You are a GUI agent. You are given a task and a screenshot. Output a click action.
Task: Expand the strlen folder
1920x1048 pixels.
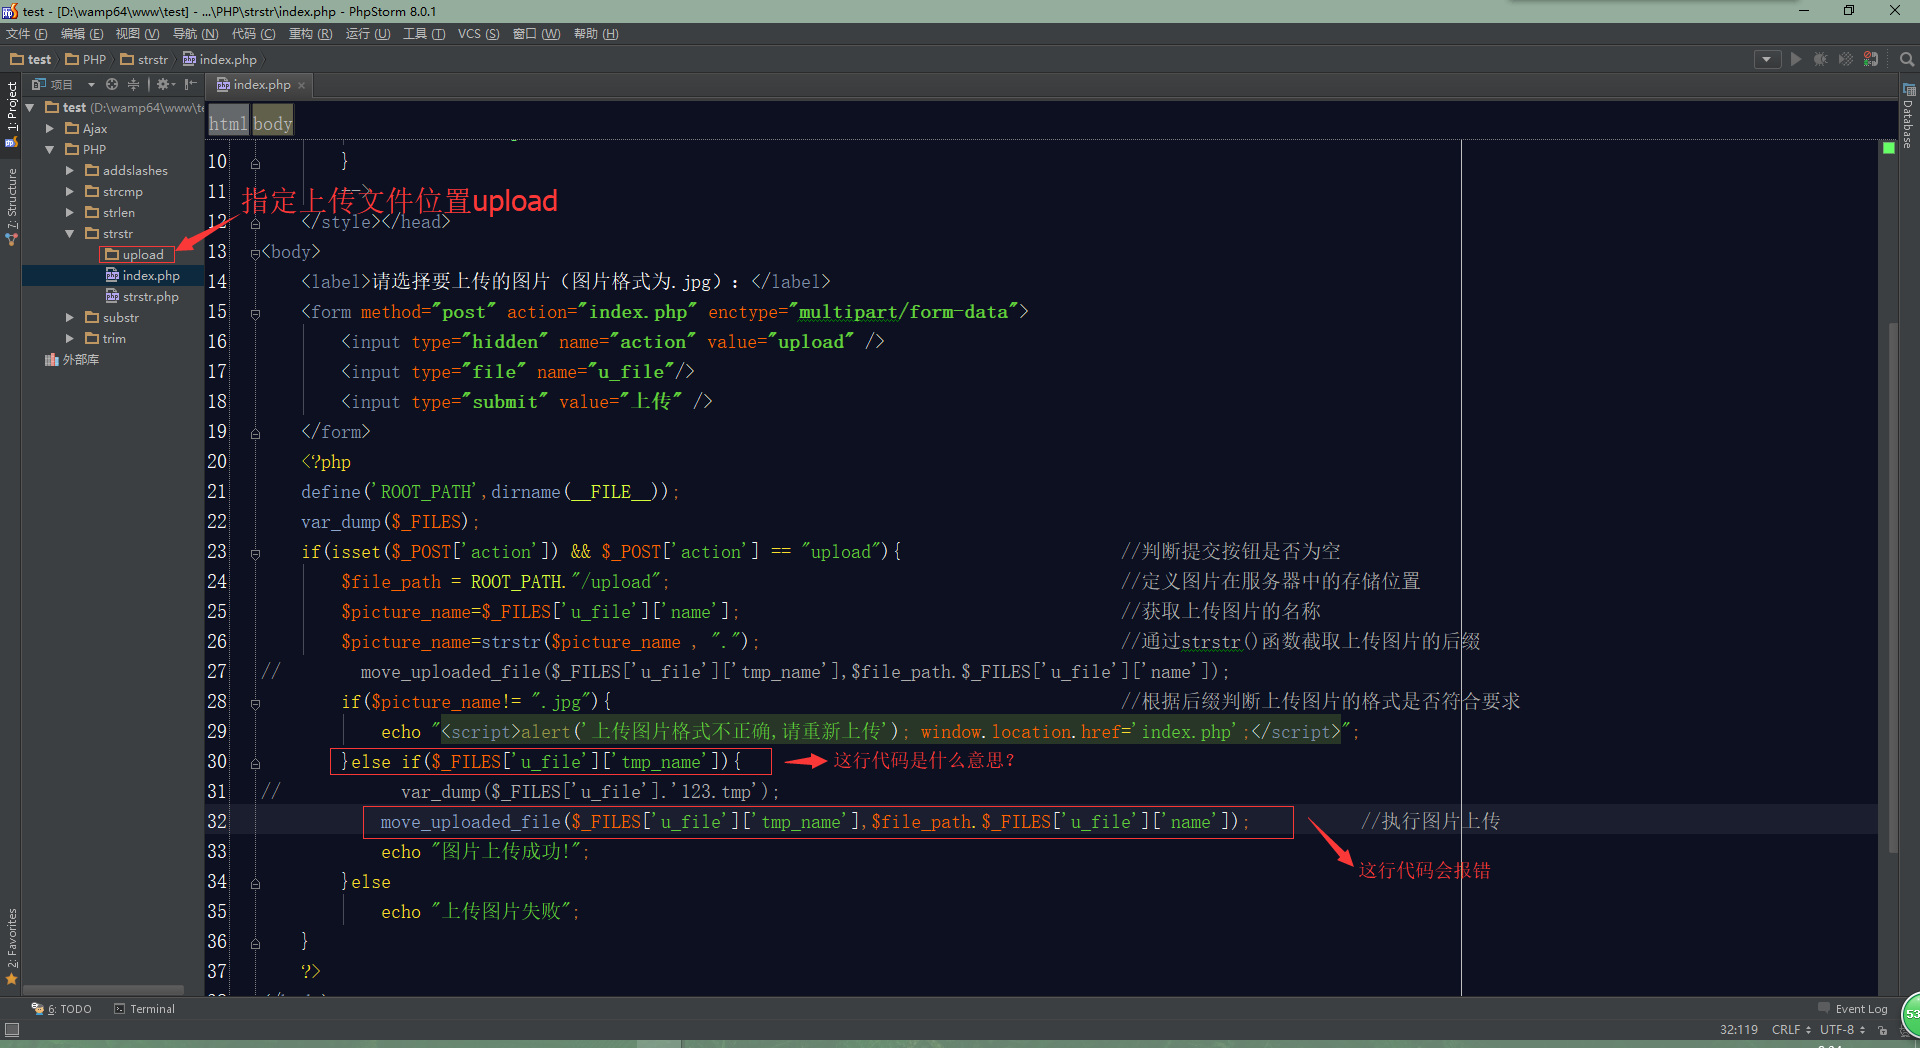click(70, 212)
